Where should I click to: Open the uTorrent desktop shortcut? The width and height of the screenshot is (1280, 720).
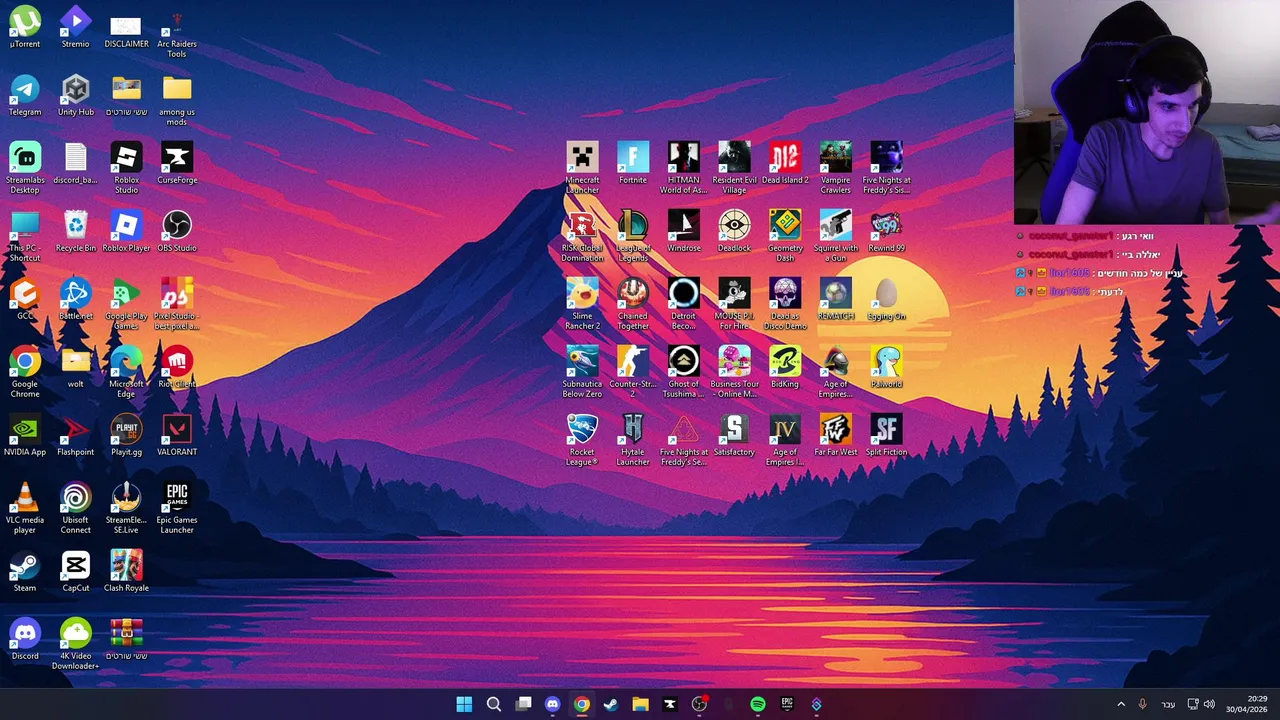pyautogui.click(x=25, y=27)
